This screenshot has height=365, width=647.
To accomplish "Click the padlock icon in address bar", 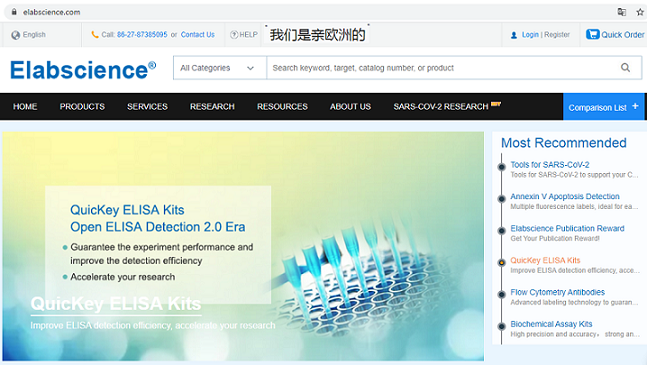I will click(14, 12).
